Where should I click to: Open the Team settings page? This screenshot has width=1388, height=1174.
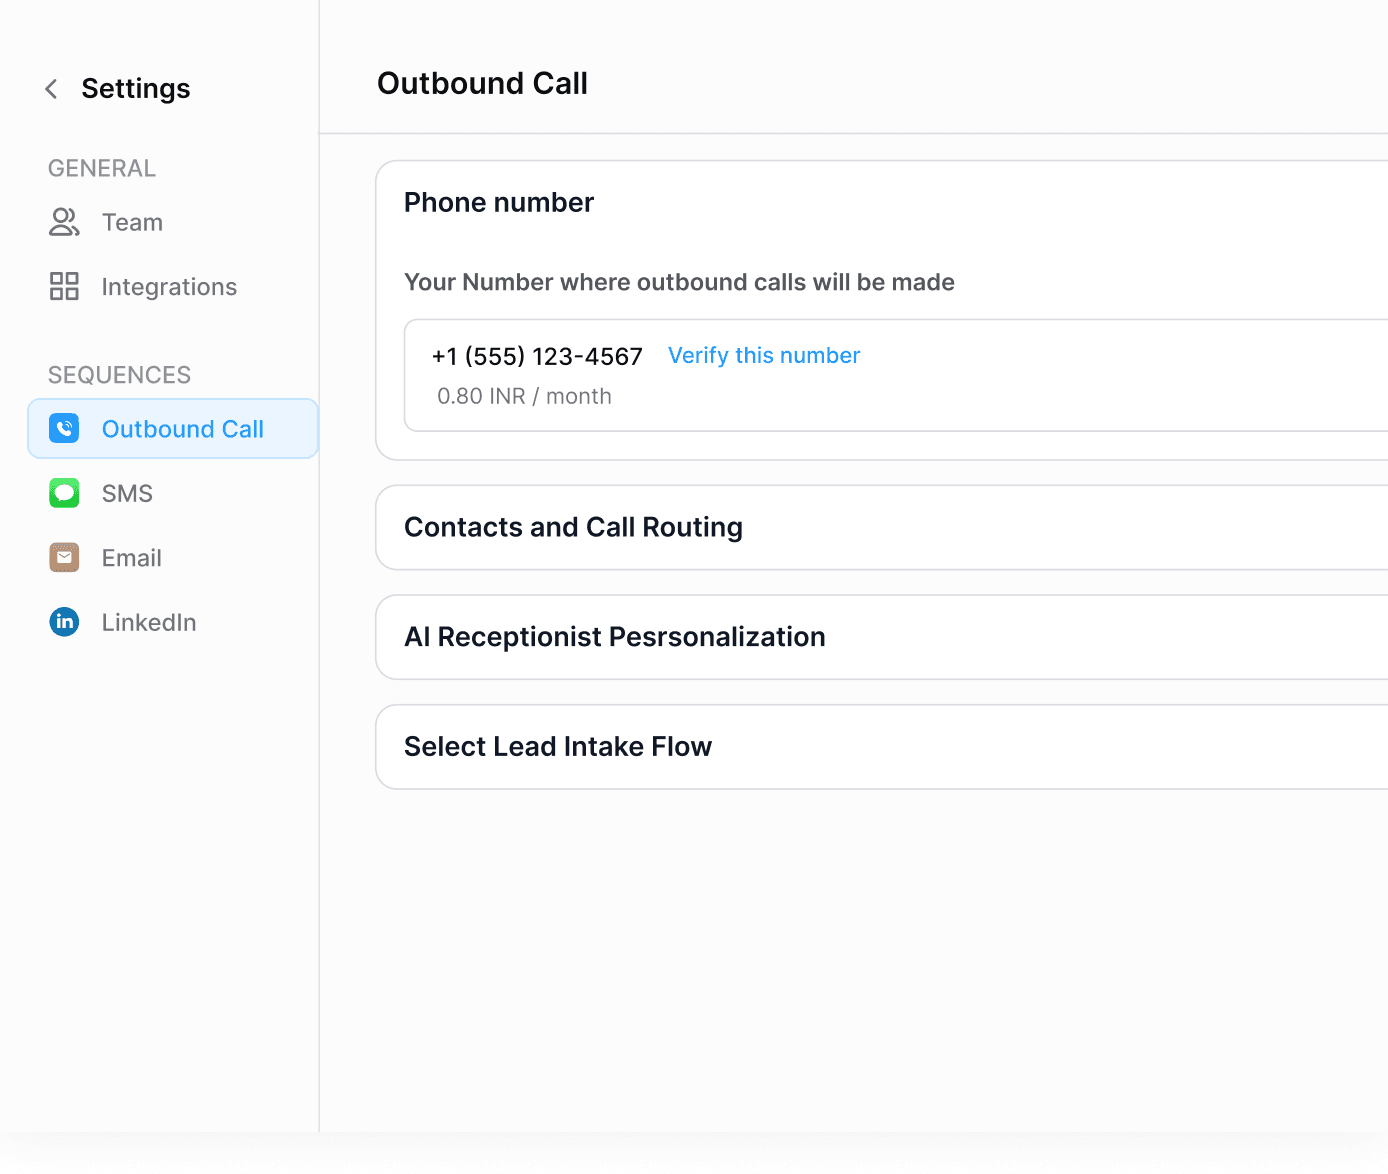(x=132, y=222)
